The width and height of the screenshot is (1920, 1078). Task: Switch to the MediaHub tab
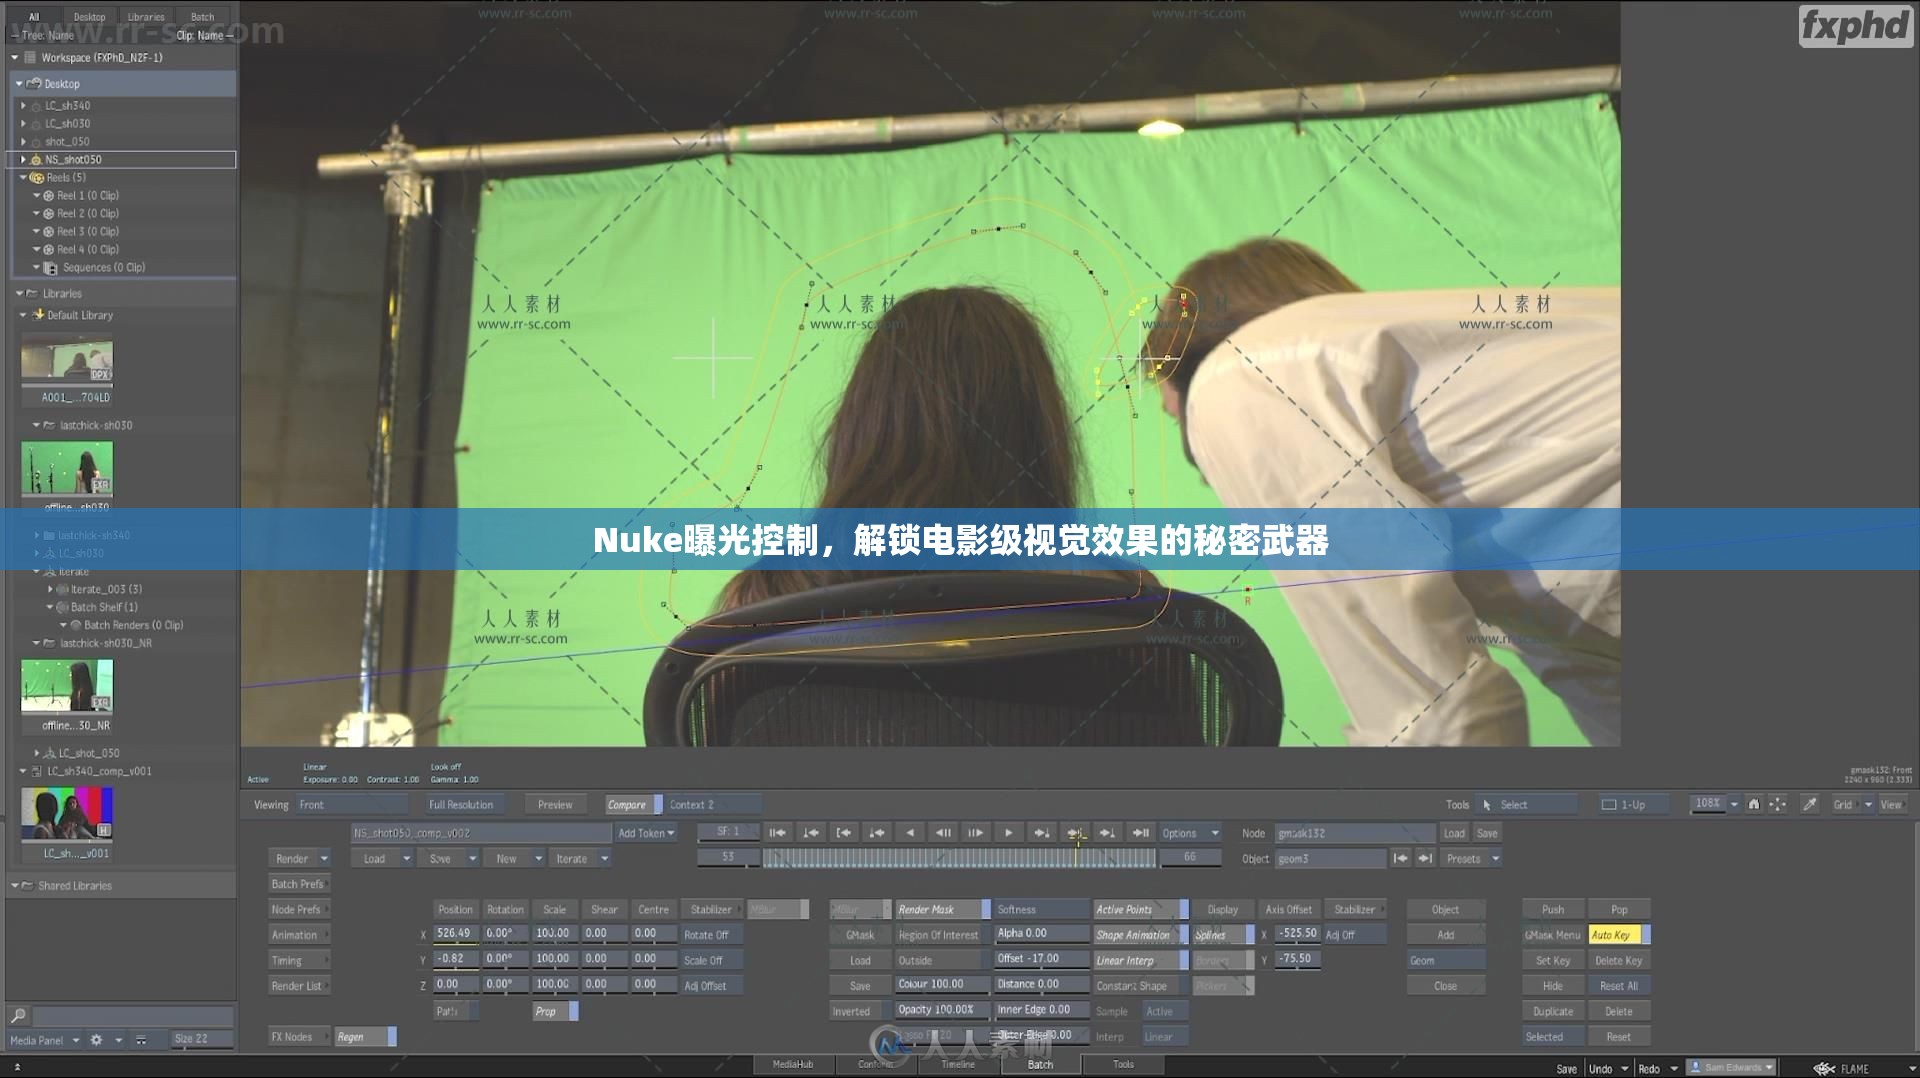tap(793, 1064)
